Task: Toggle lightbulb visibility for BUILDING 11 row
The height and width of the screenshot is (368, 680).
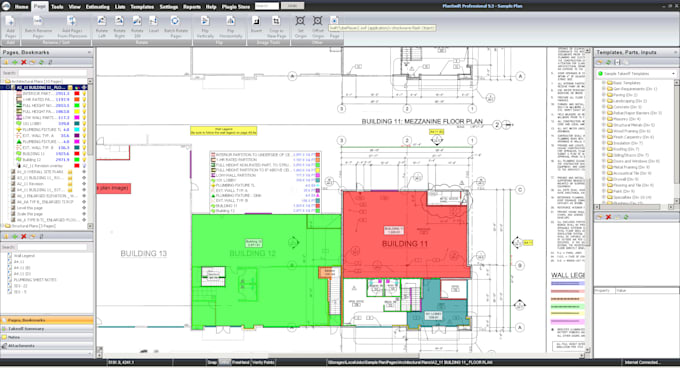Action: pyautogui.click(x=84, y=154)
